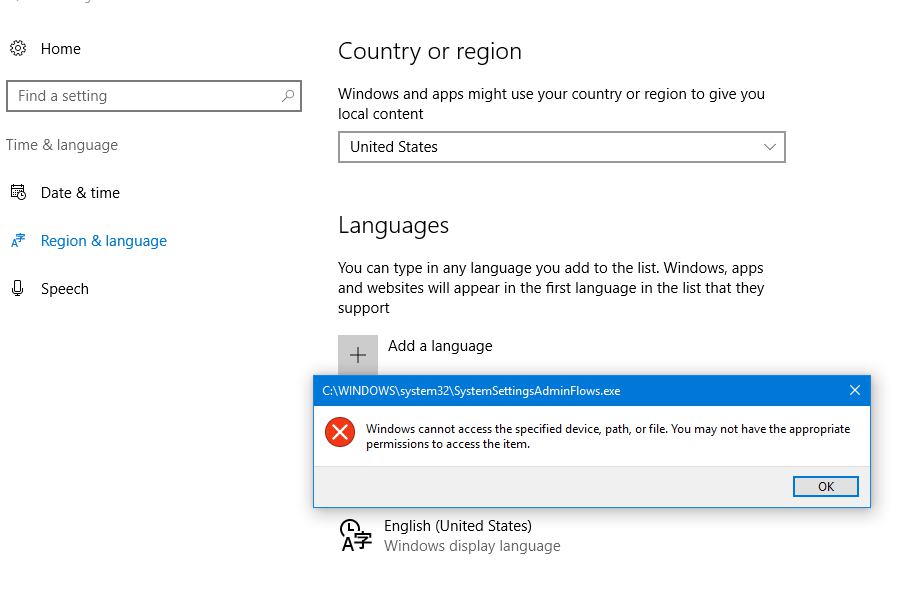
Task: Select the English (United States) language entry
Action: click(x=458, y=526)
